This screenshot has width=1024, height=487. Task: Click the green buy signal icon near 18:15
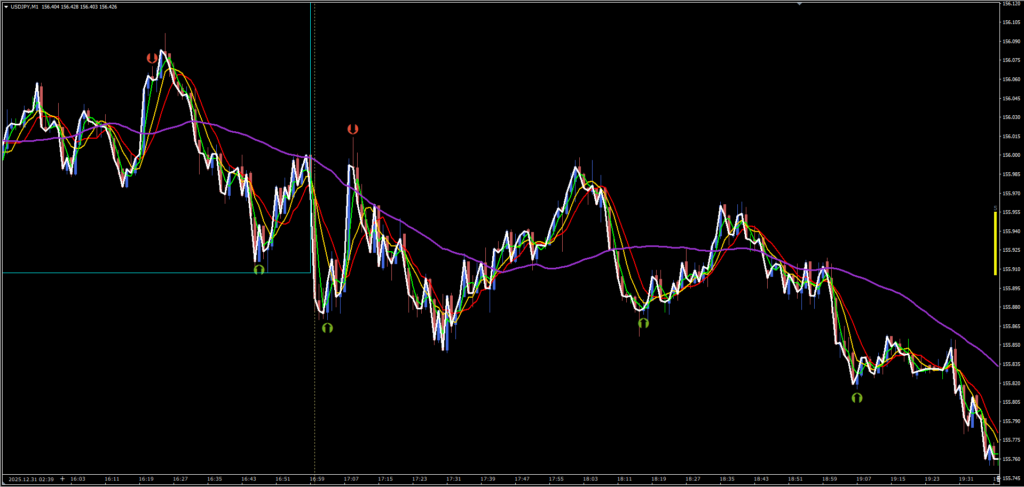click(x=643, y=322)
